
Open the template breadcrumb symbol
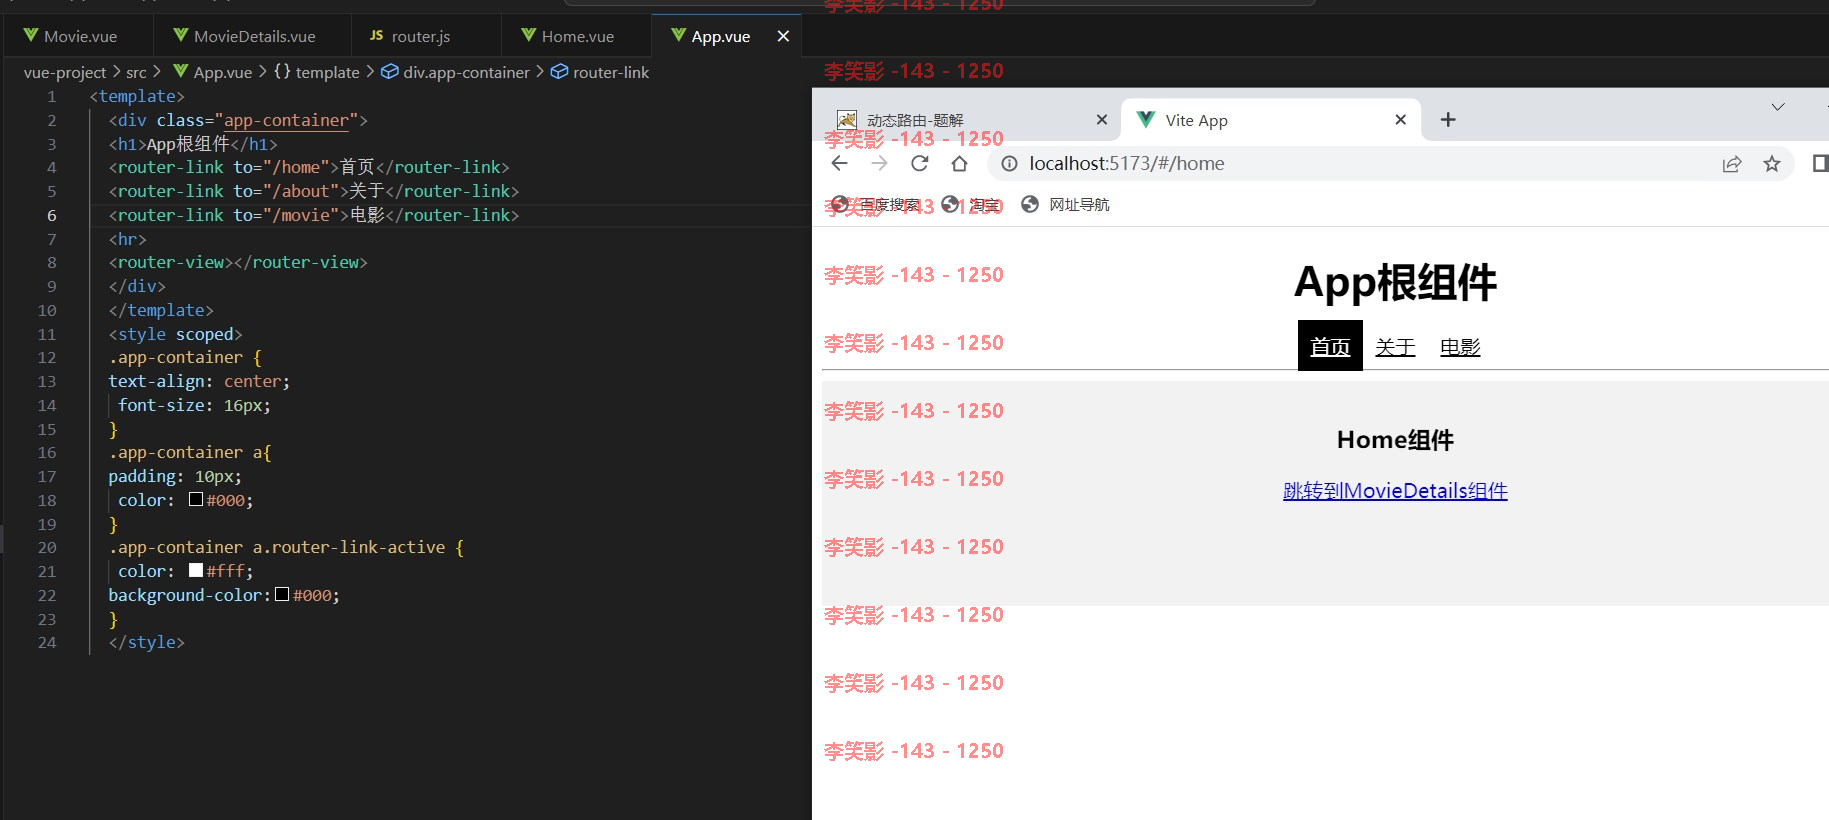pyautogui.click(x=316, y=72)
